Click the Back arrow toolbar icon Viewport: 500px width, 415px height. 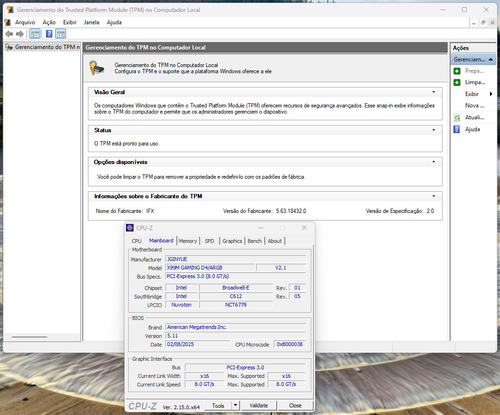click(9, 34)
